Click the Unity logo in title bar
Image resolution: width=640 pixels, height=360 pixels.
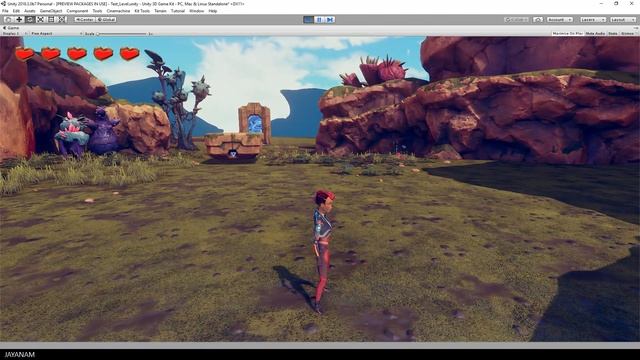pyautogui.click(x=3, y=4)
